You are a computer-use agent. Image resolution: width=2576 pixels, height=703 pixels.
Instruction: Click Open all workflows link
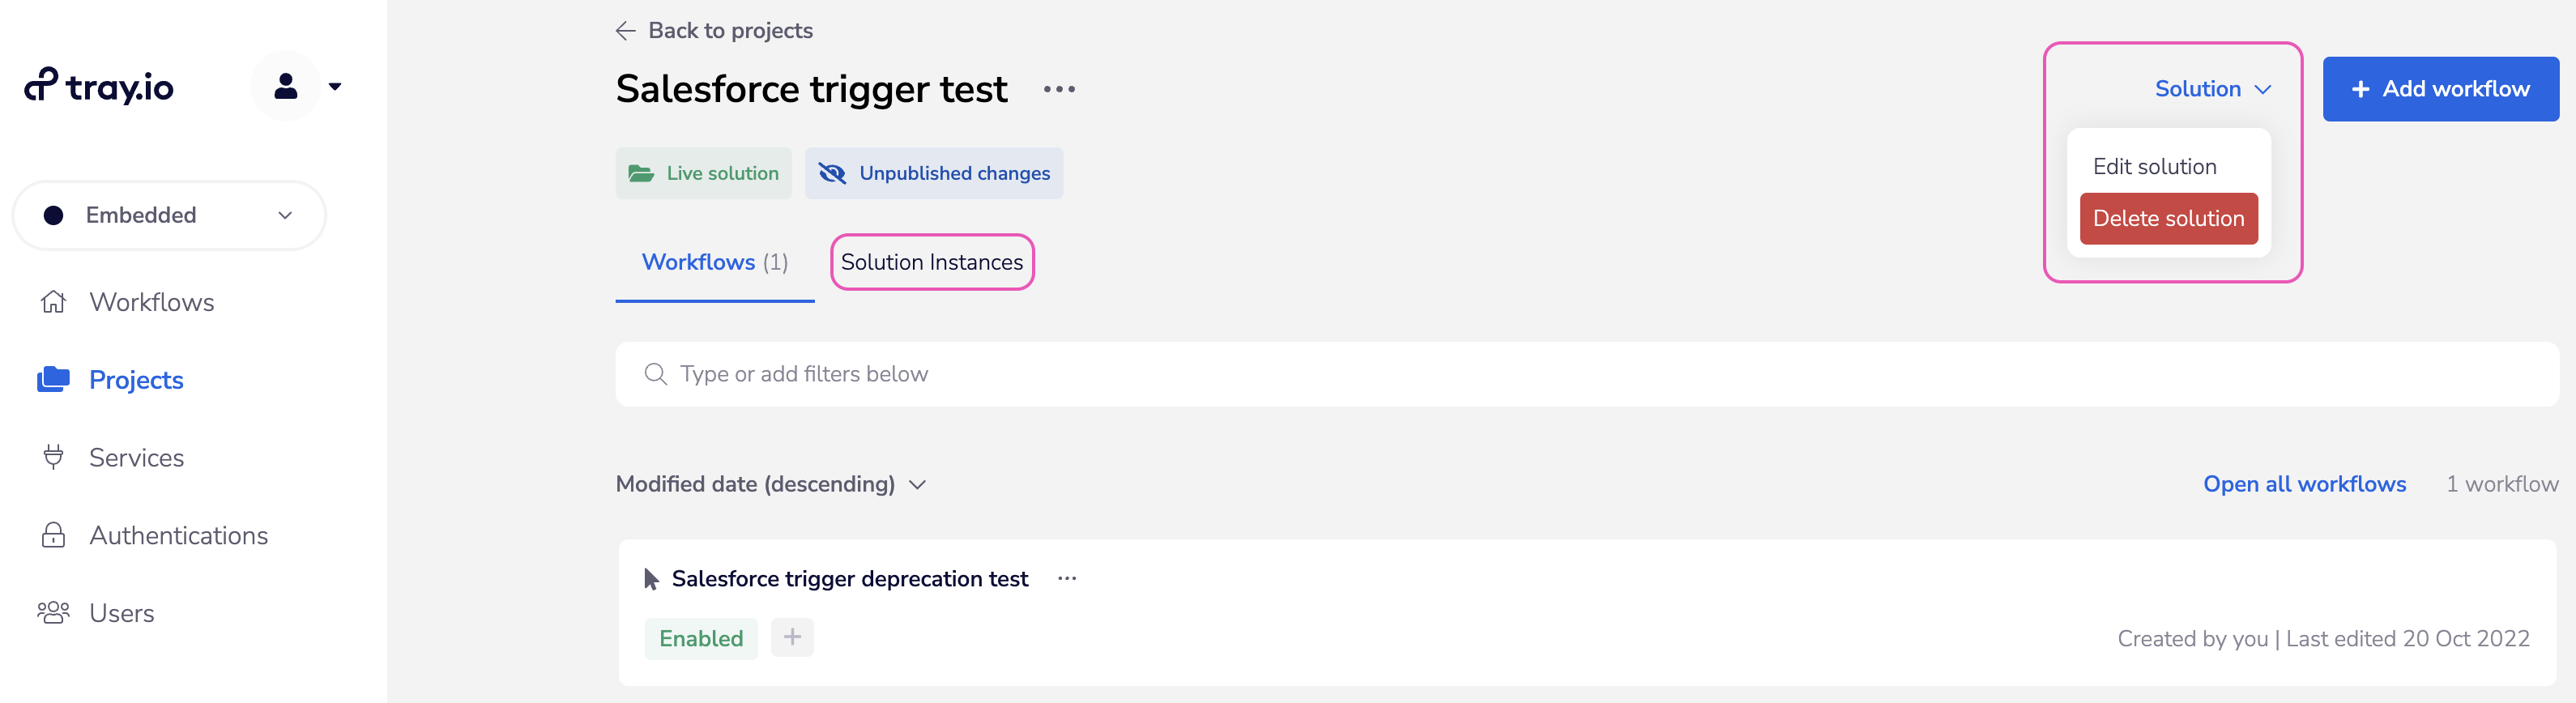click(x=2304, y=484)
